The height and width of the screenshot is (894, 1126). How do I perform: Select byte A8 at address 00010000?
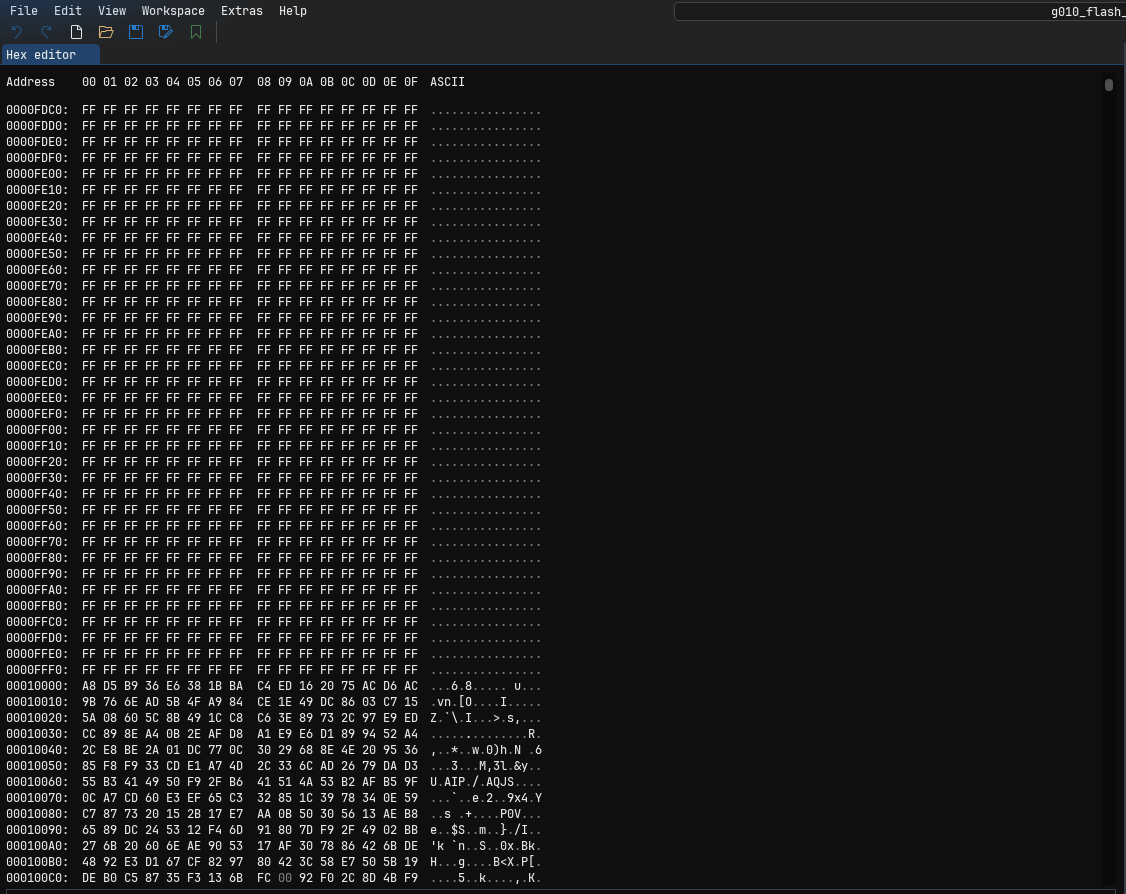[x=89, y=686]
